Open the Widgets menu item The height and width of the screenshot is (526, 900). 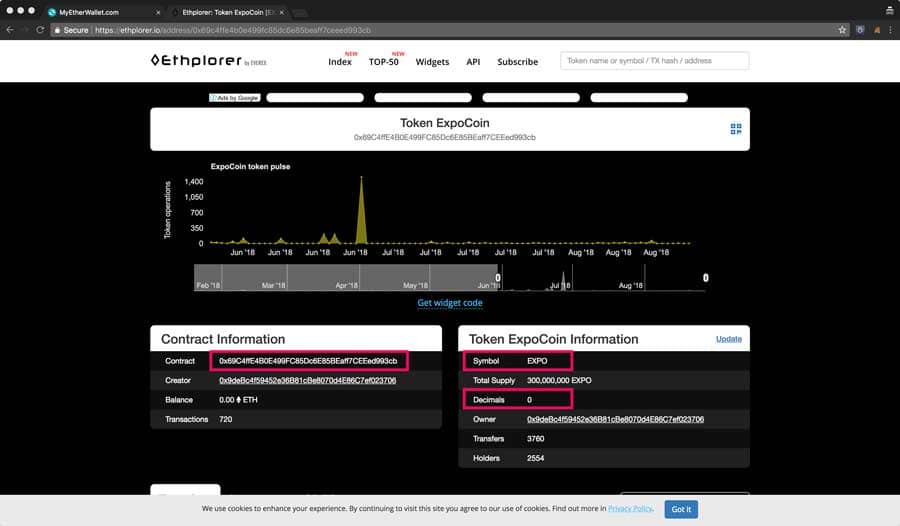(x=432, y=61)
